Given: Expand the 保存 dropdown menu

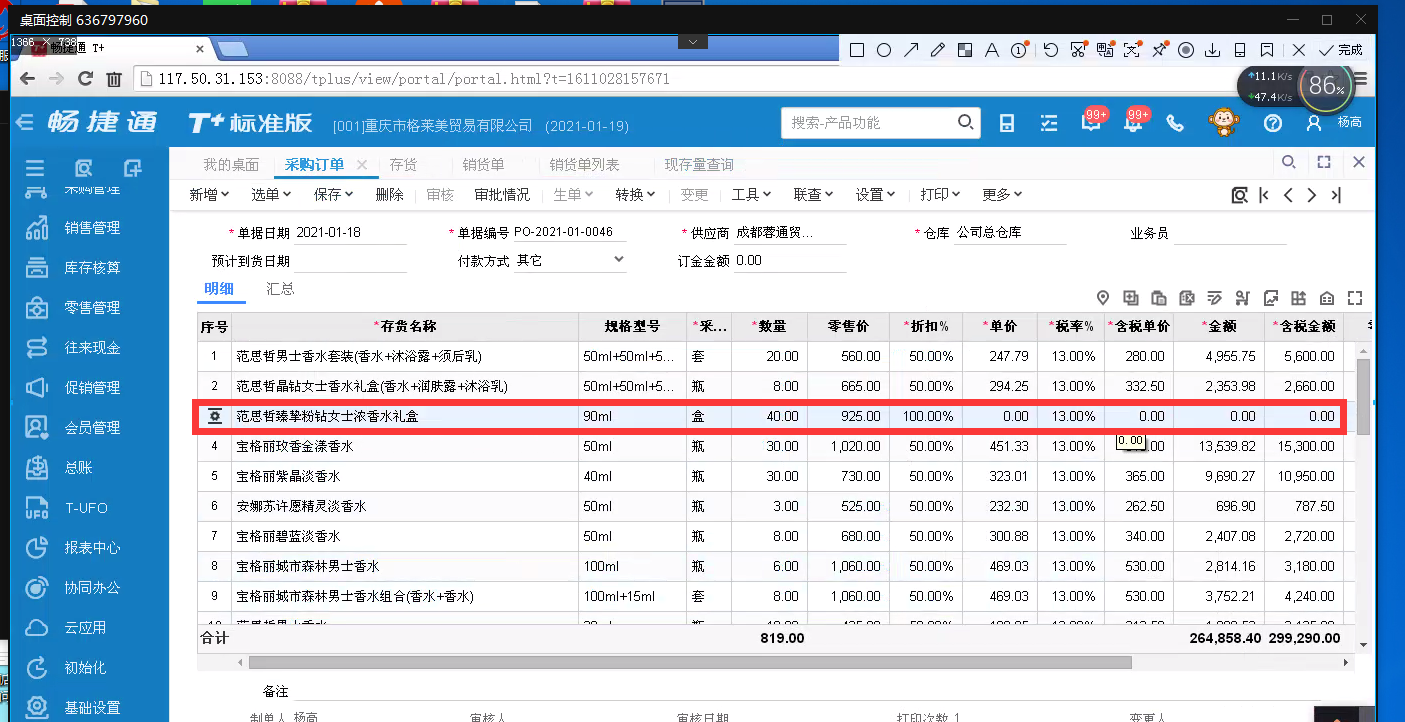Looking at the screenshot, I should [x=334, y=195].
